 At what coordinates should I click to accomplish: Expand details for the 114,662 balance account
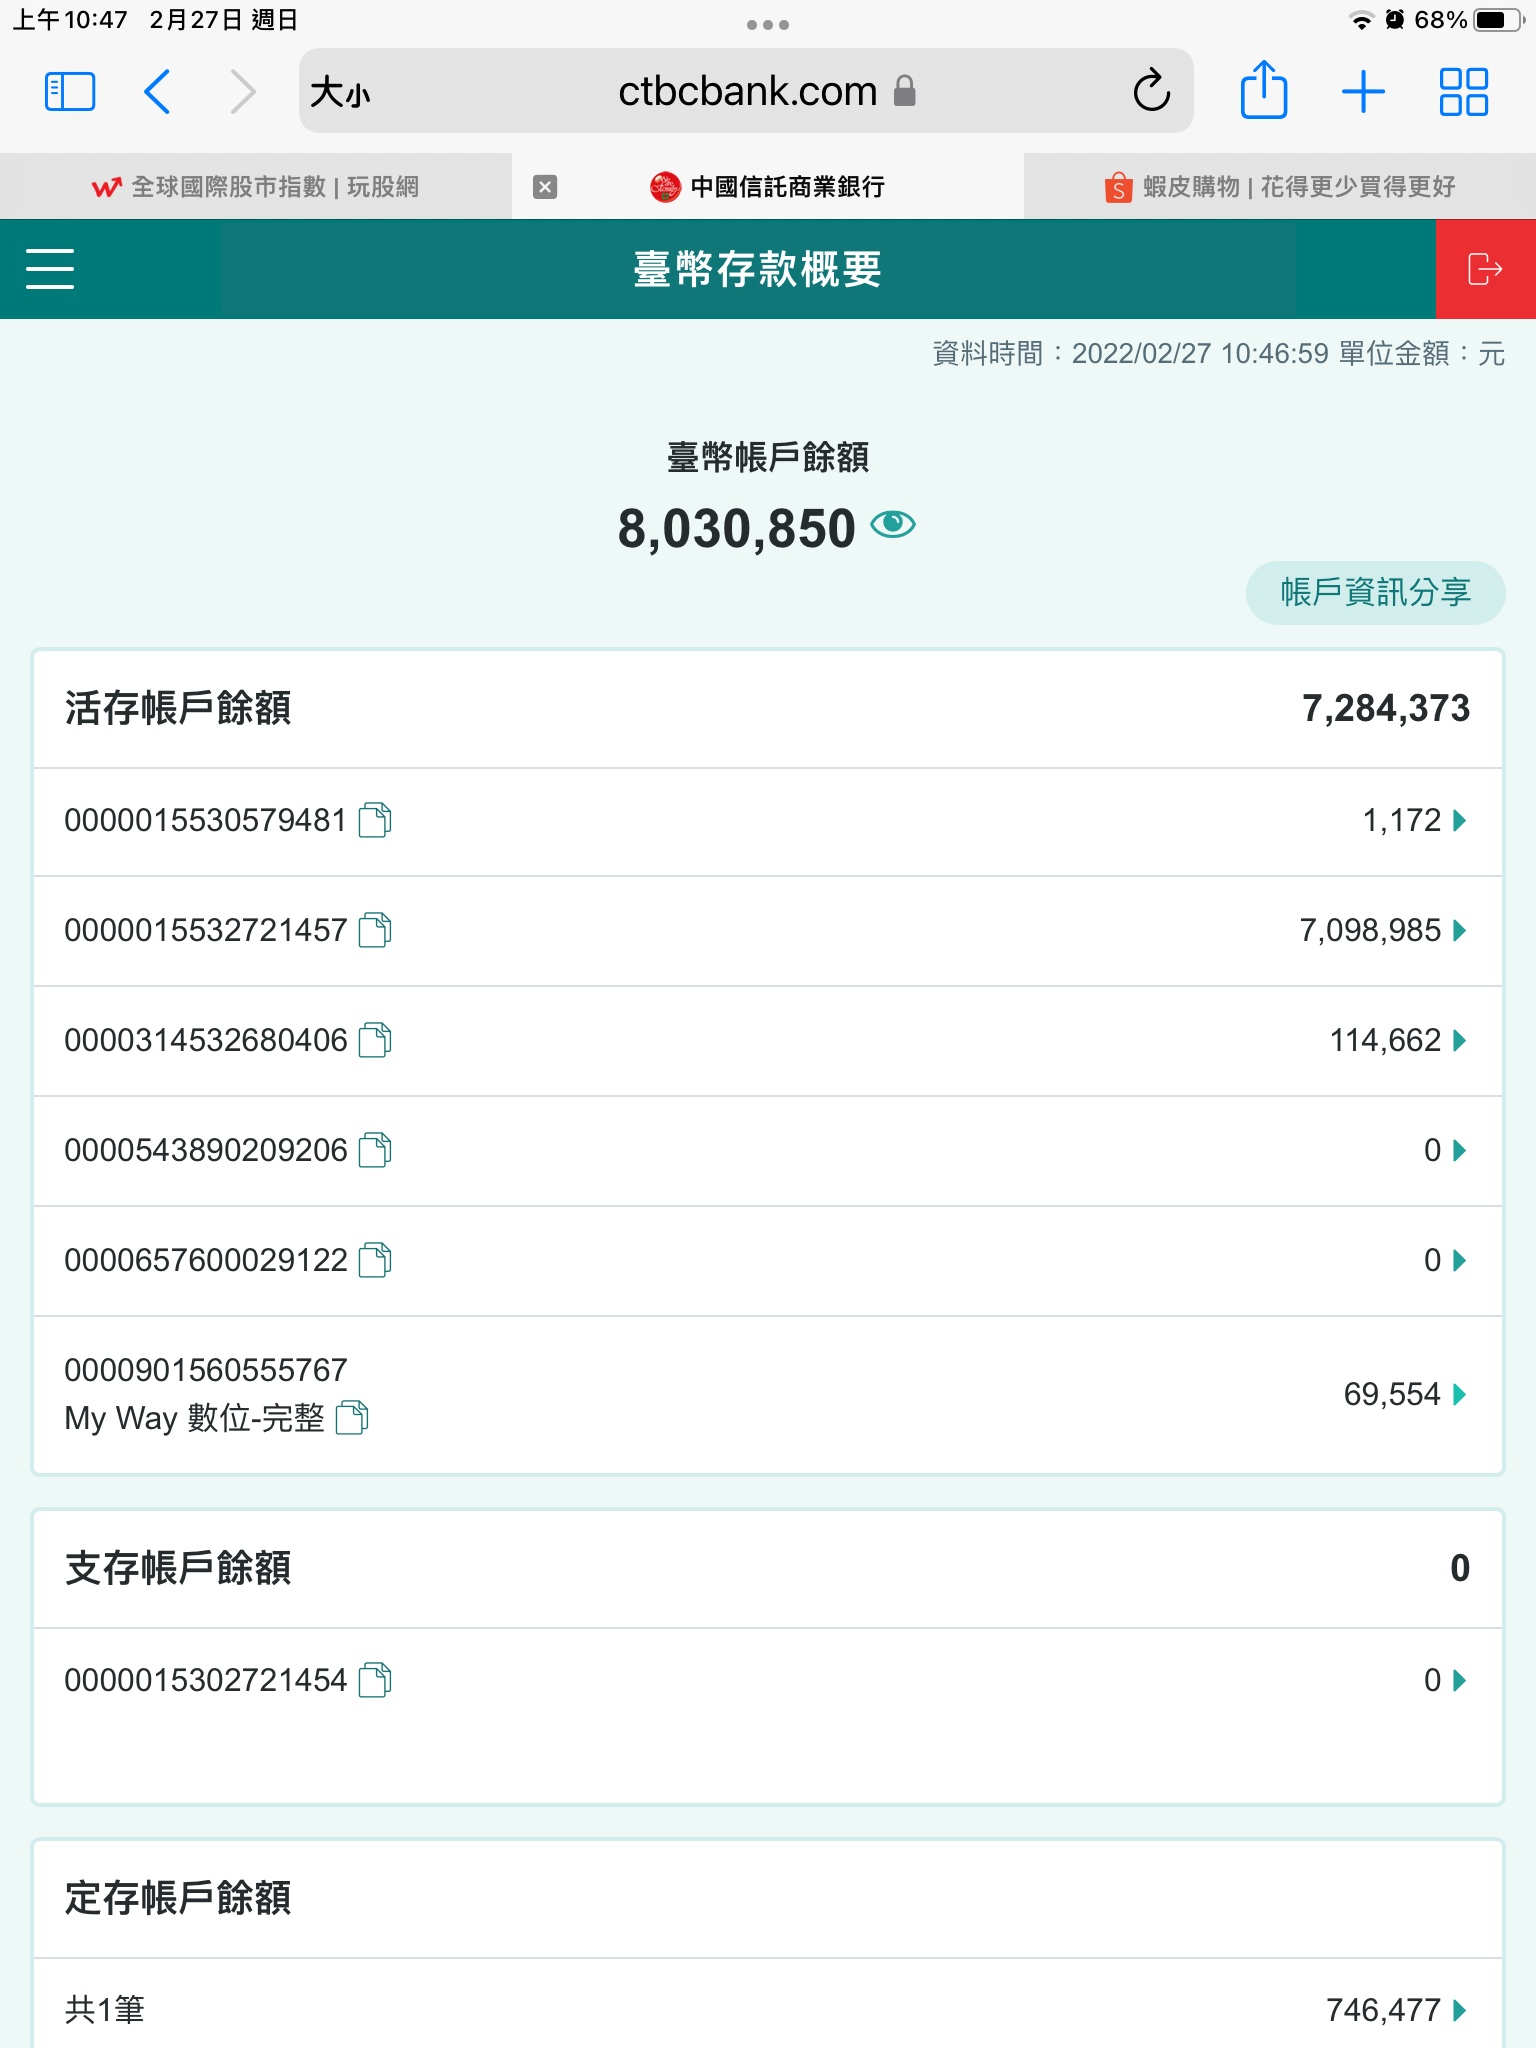tap(1459, 1041)
